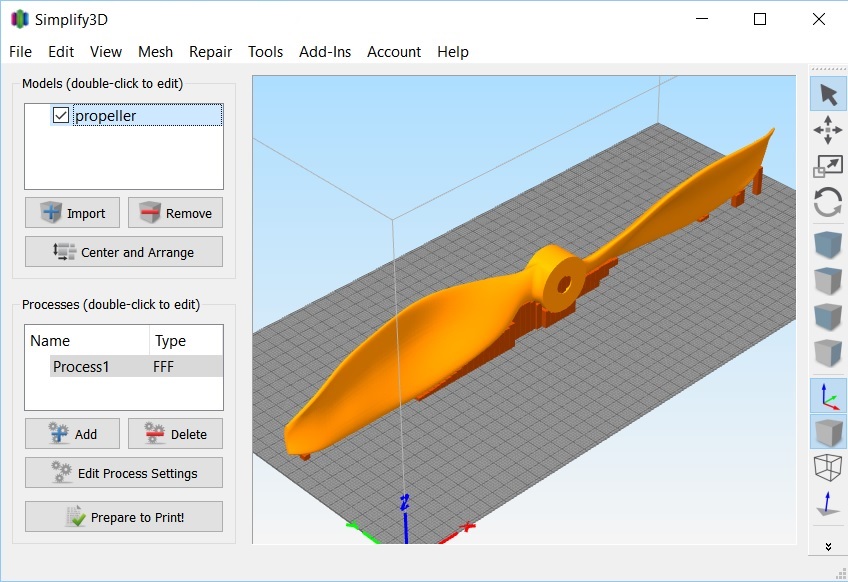Switch to wireframe cube view
This screenshot has width=848, height=582.
pyautogui.click(x=828, y=467)
